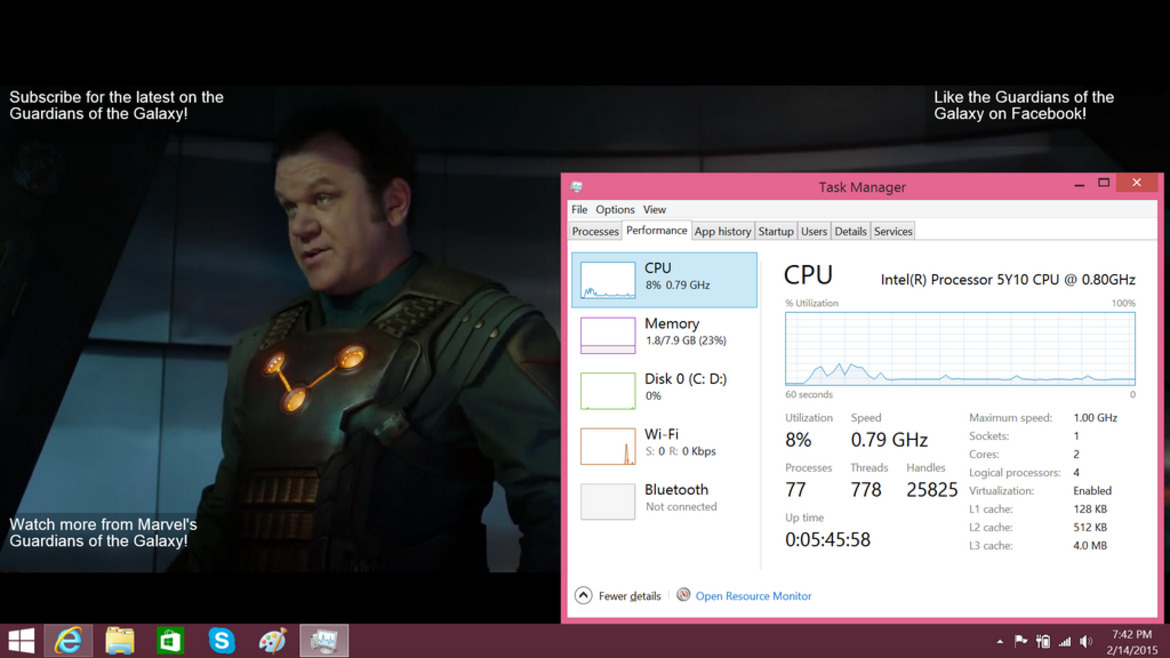Open the Windows Start button

(x=21, y=641)
